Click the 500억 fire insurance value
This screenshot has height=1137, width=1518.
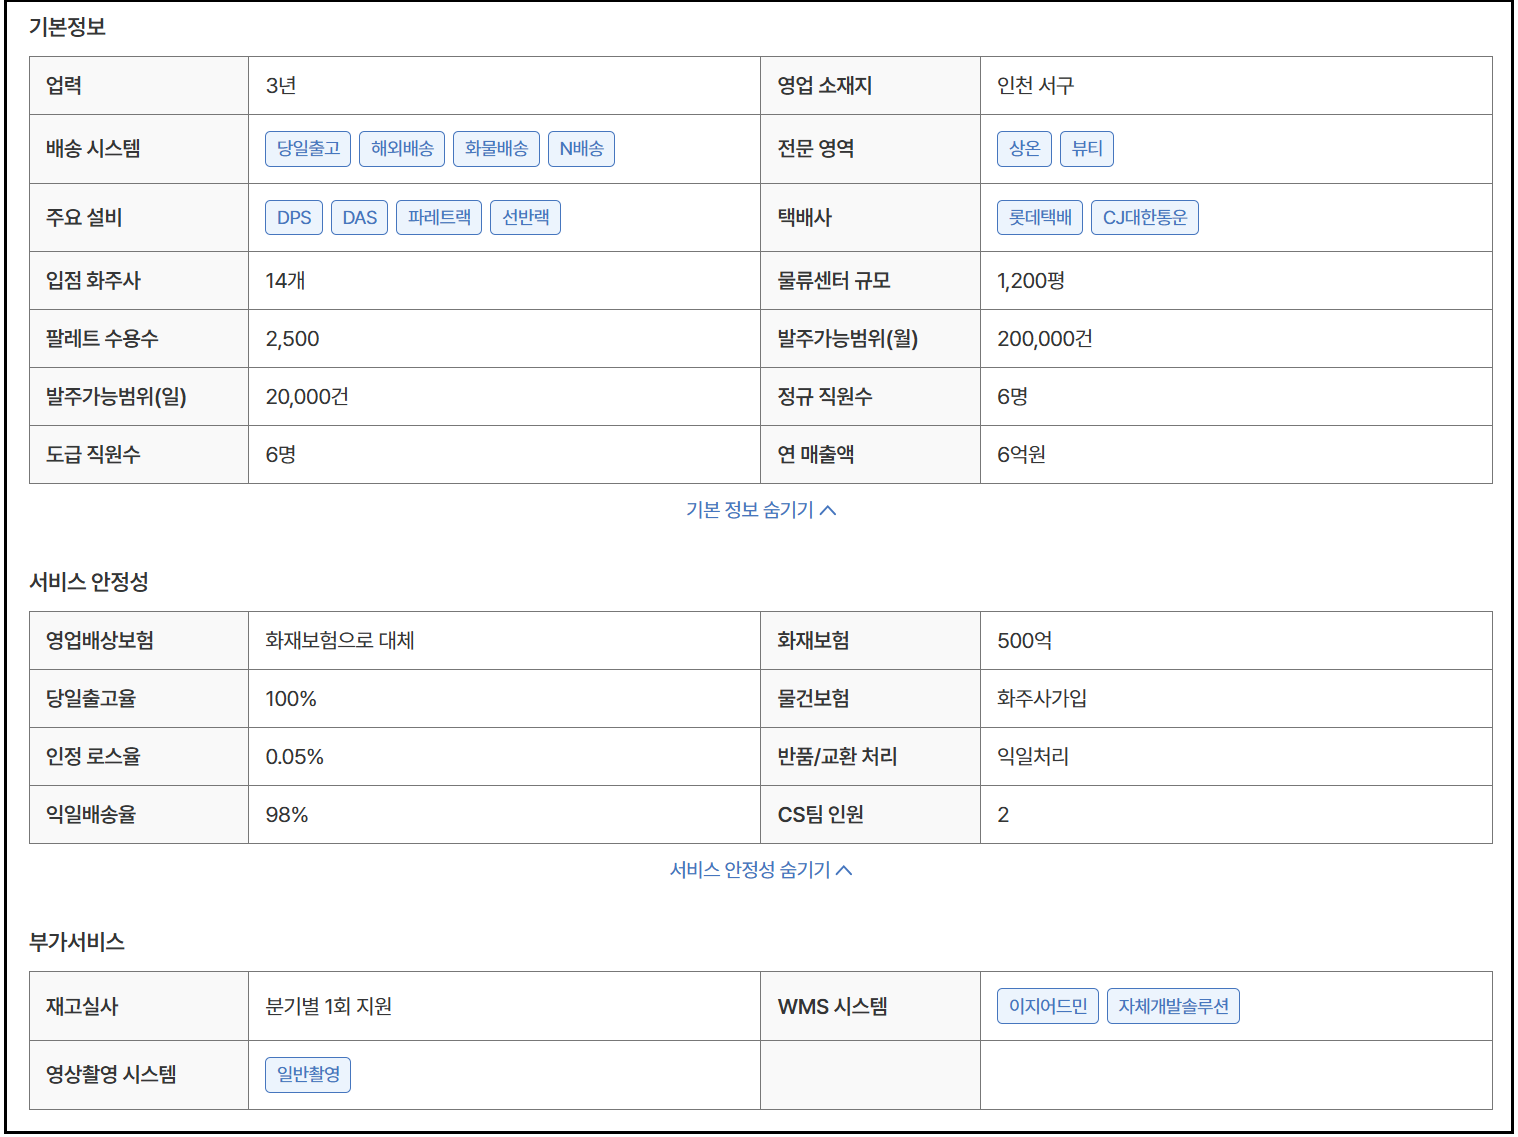(x=1024, y=641)
